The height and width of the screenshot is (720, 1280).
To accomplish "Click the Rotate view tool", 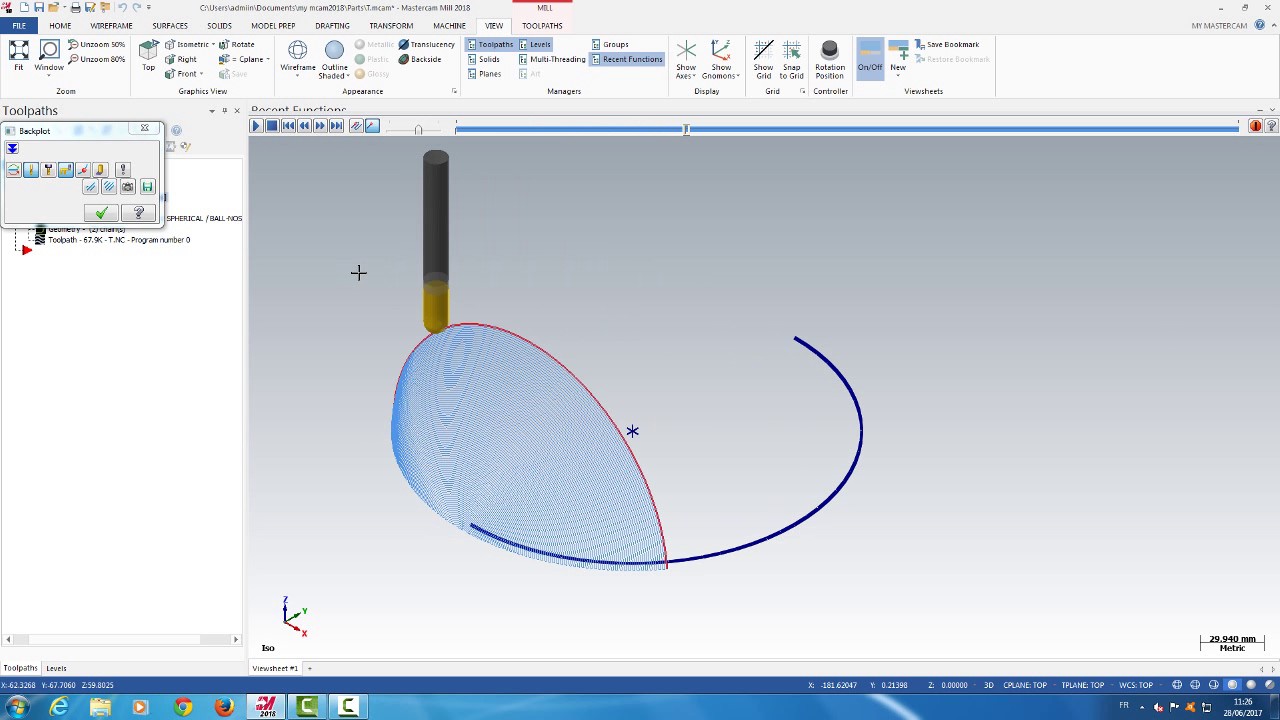I will [237, 45].
